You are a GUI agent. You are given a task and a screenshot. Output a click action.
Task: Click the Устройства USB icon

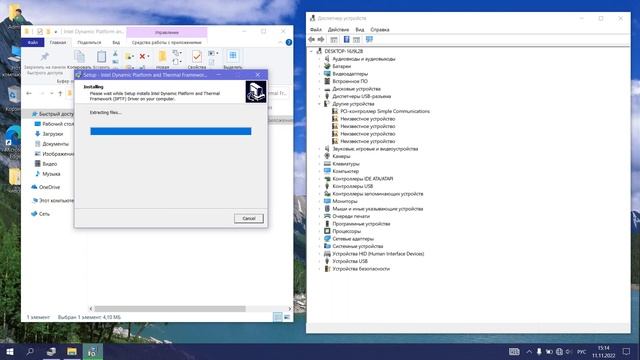coord(327,261)
